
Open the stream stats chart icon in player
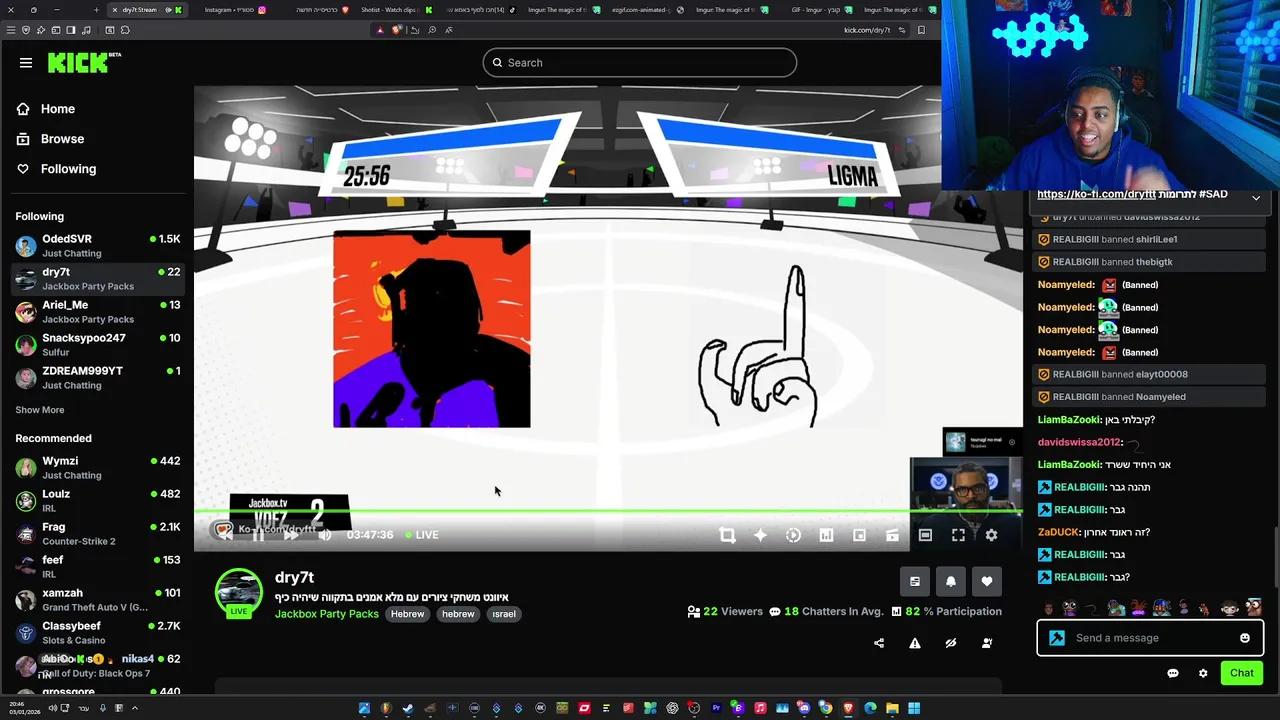826,535
